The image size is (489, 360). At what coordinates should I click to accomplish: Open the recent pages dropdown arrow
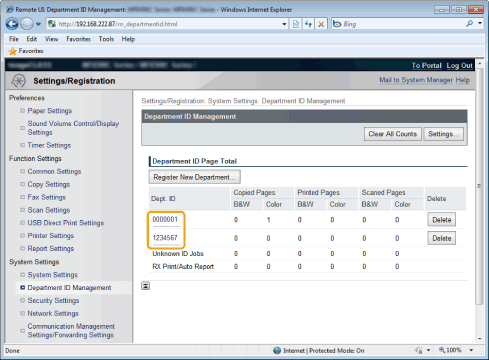38,24
